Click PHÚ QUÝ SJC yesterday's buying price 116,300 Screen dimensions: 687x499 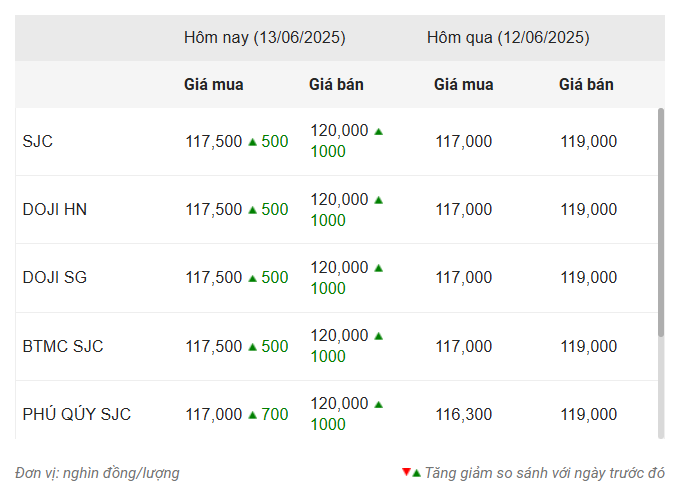pyautogui.click(x=464, y=414)
